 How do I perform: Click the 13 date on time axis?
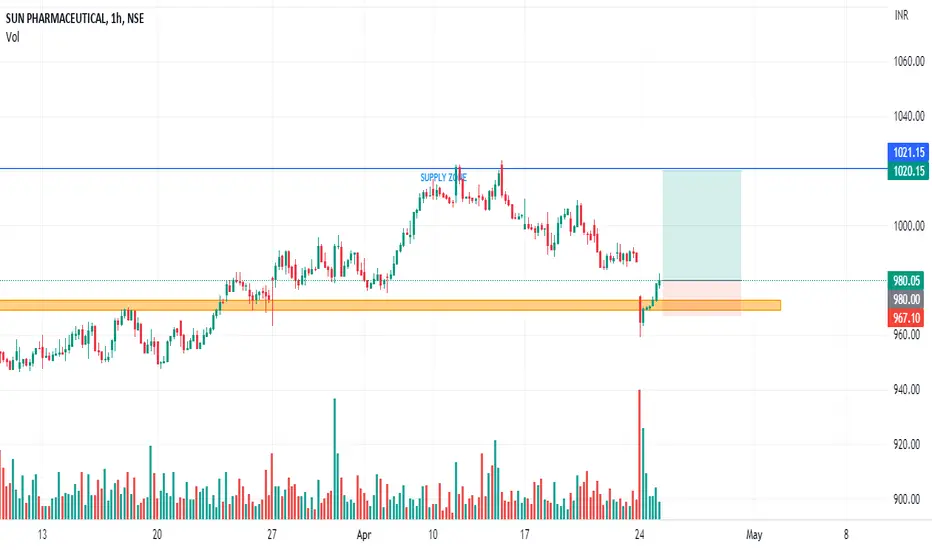(x=42, y=533)
